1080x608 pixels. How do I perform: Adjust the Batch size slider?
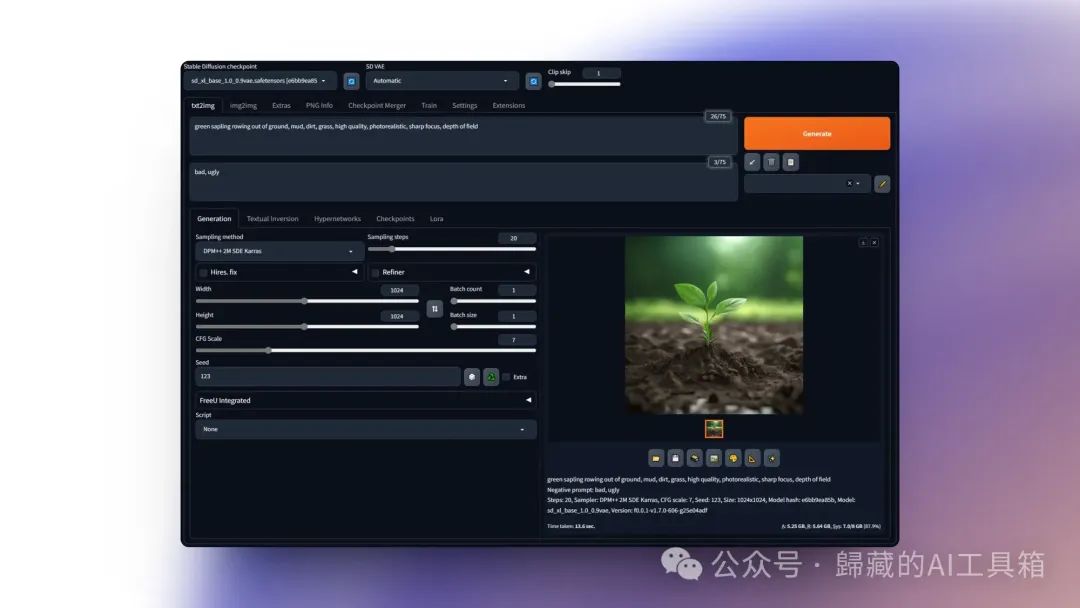point(493,327)
